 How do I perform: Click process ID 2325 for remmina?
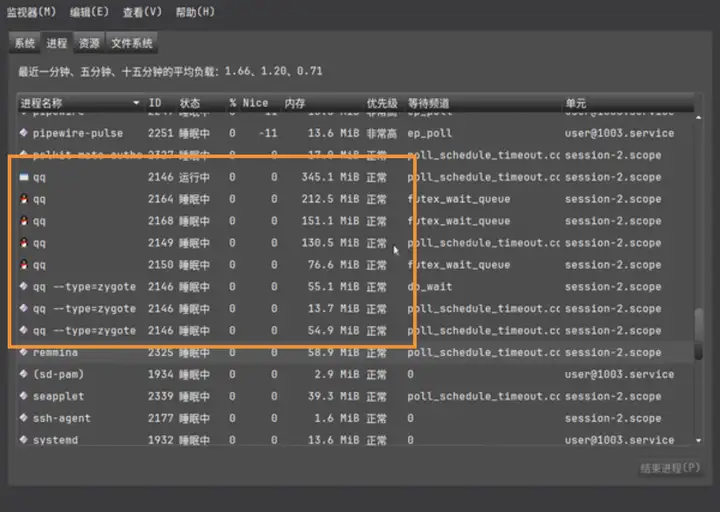point(160,352)
